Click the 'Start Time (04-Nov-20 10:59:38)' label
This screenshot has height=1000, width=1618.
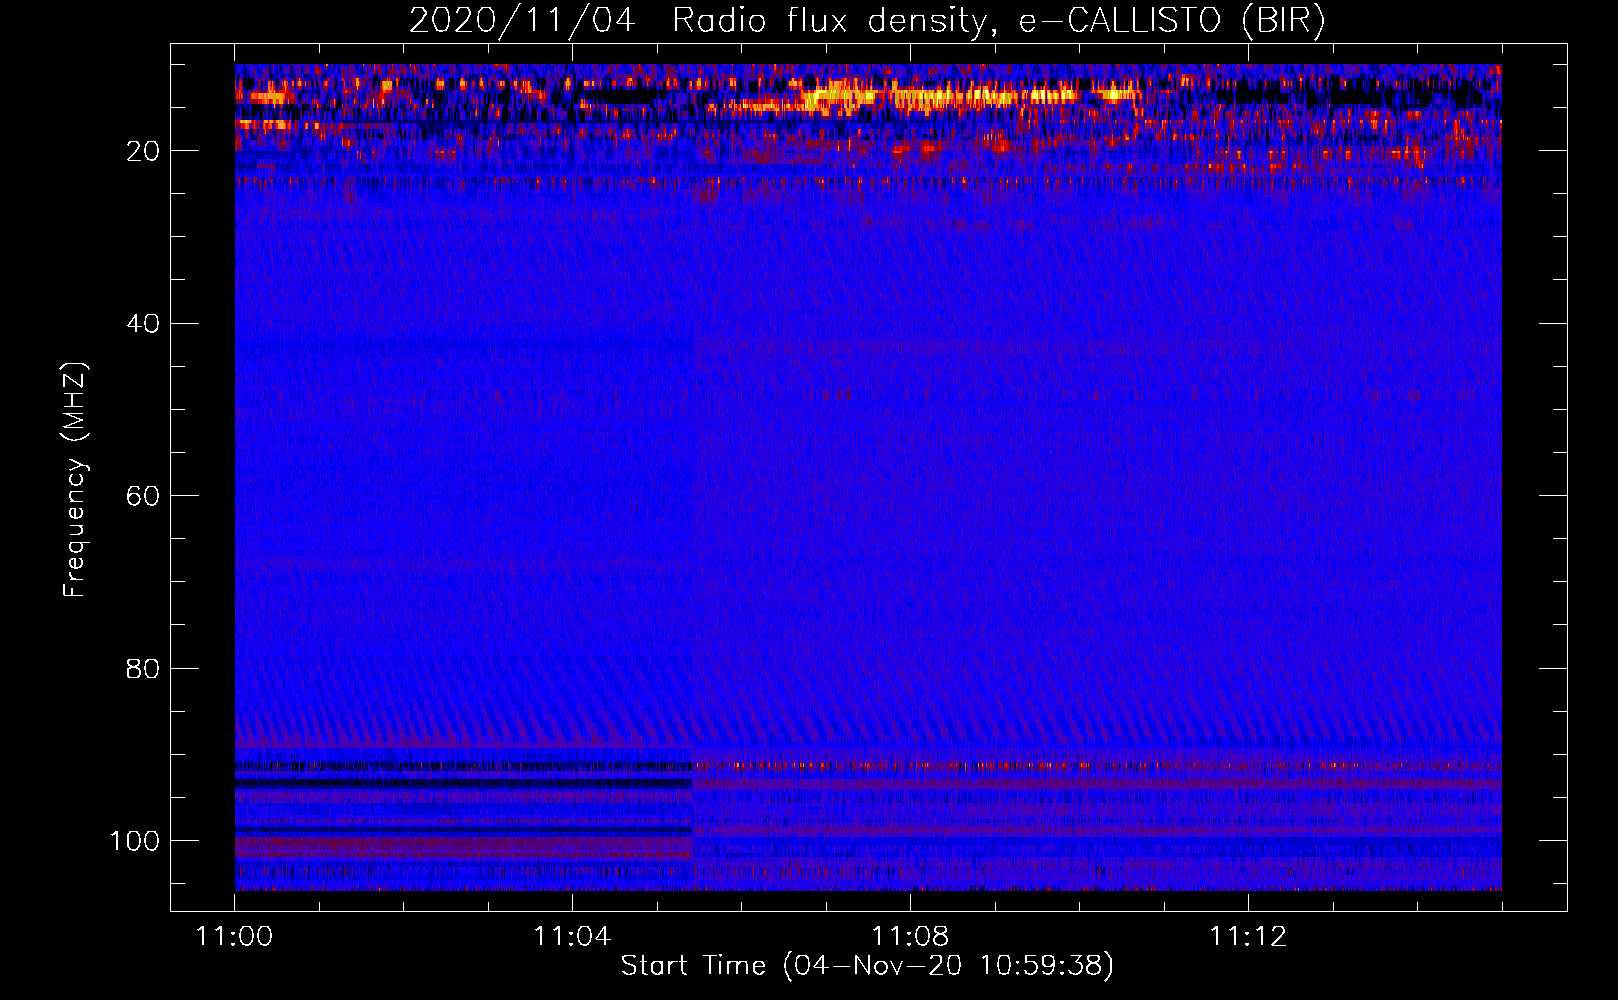(x=867, y=966)
